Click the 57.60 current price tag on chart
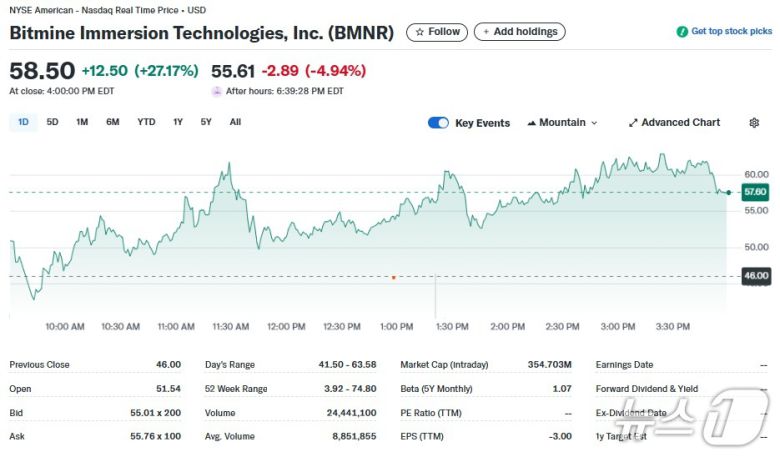This screenshot has height=457, width=780. (x=755, y=192)
